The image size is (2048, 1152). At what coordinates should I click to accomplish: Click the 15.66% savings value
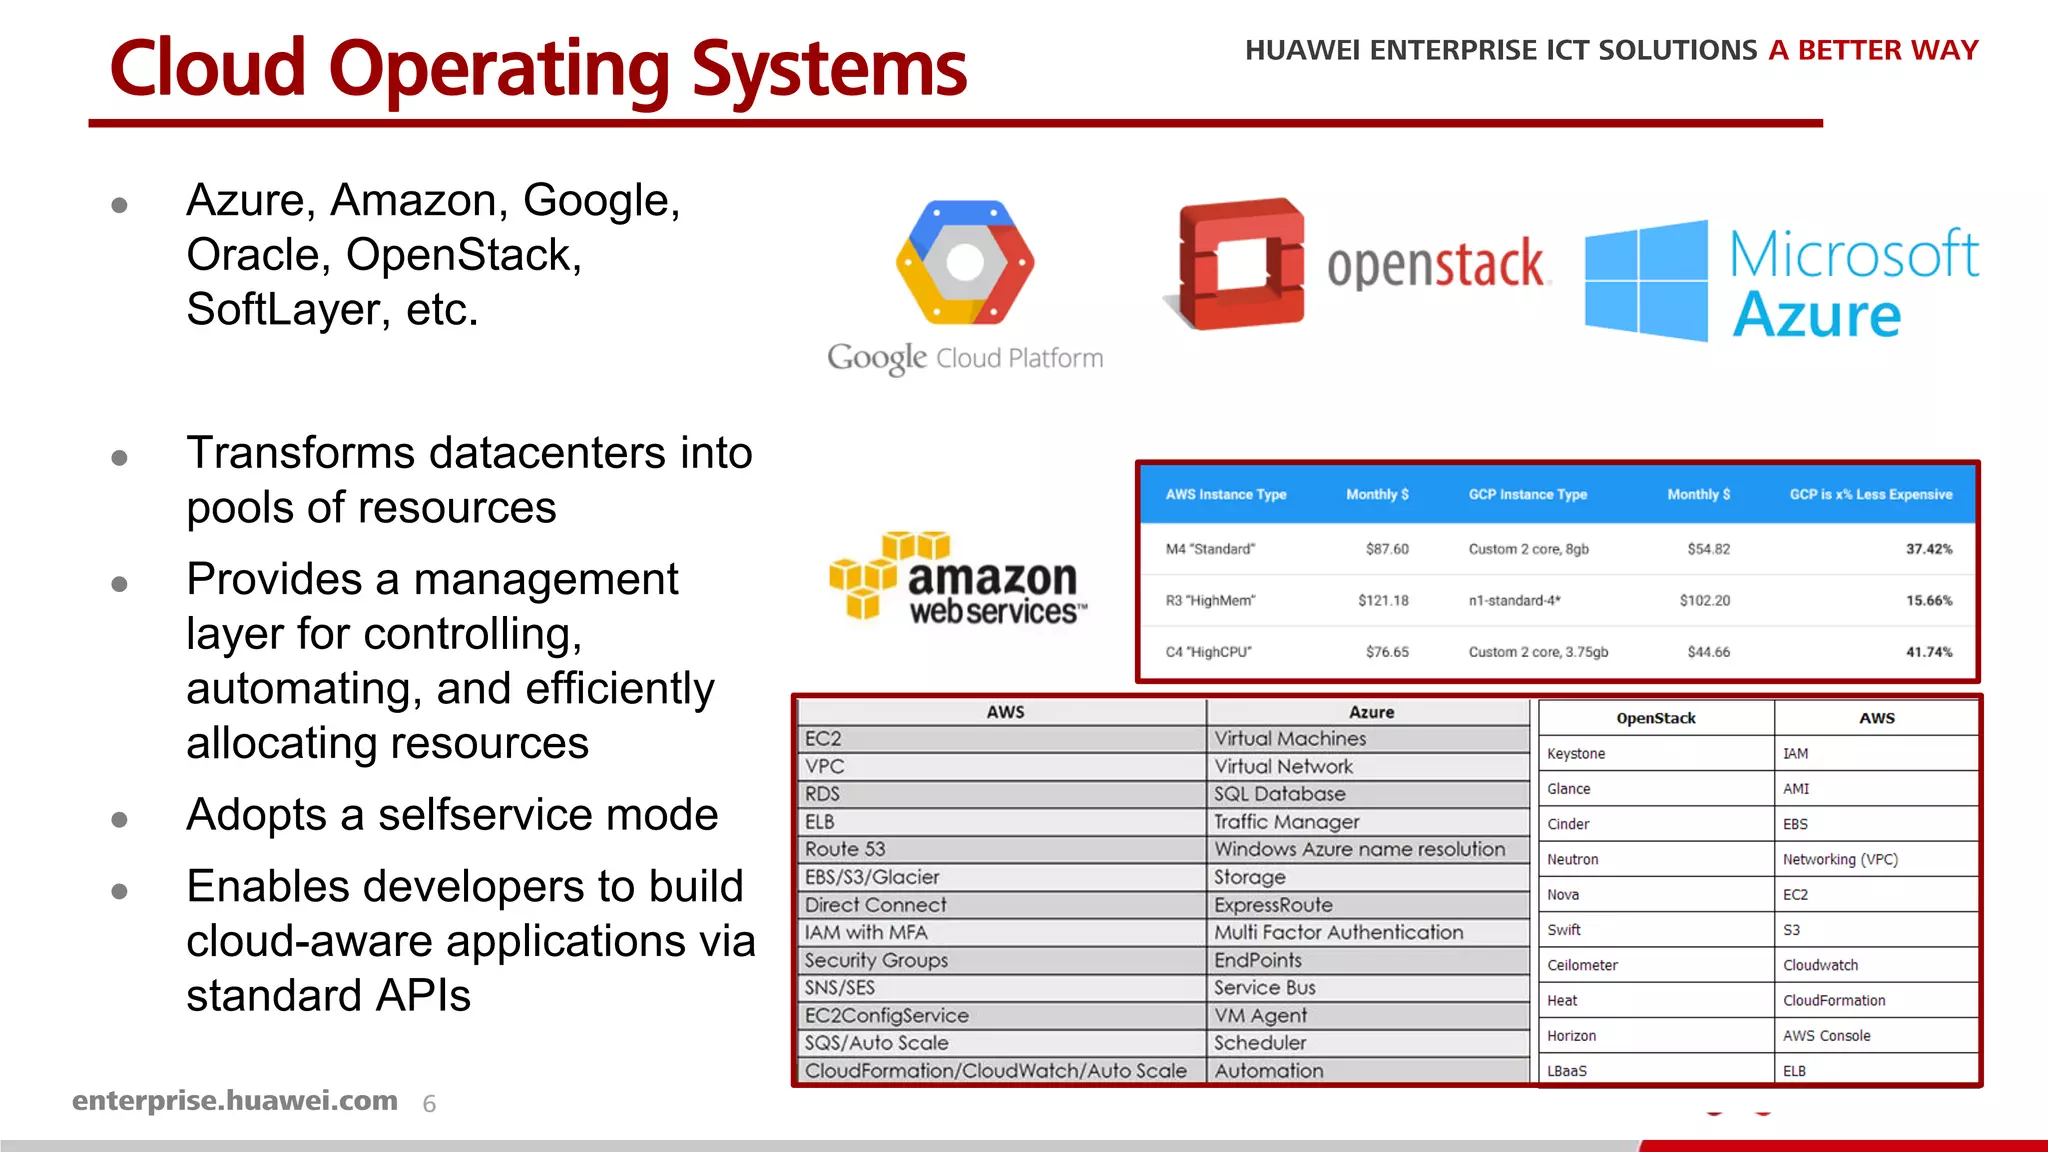1929,600
